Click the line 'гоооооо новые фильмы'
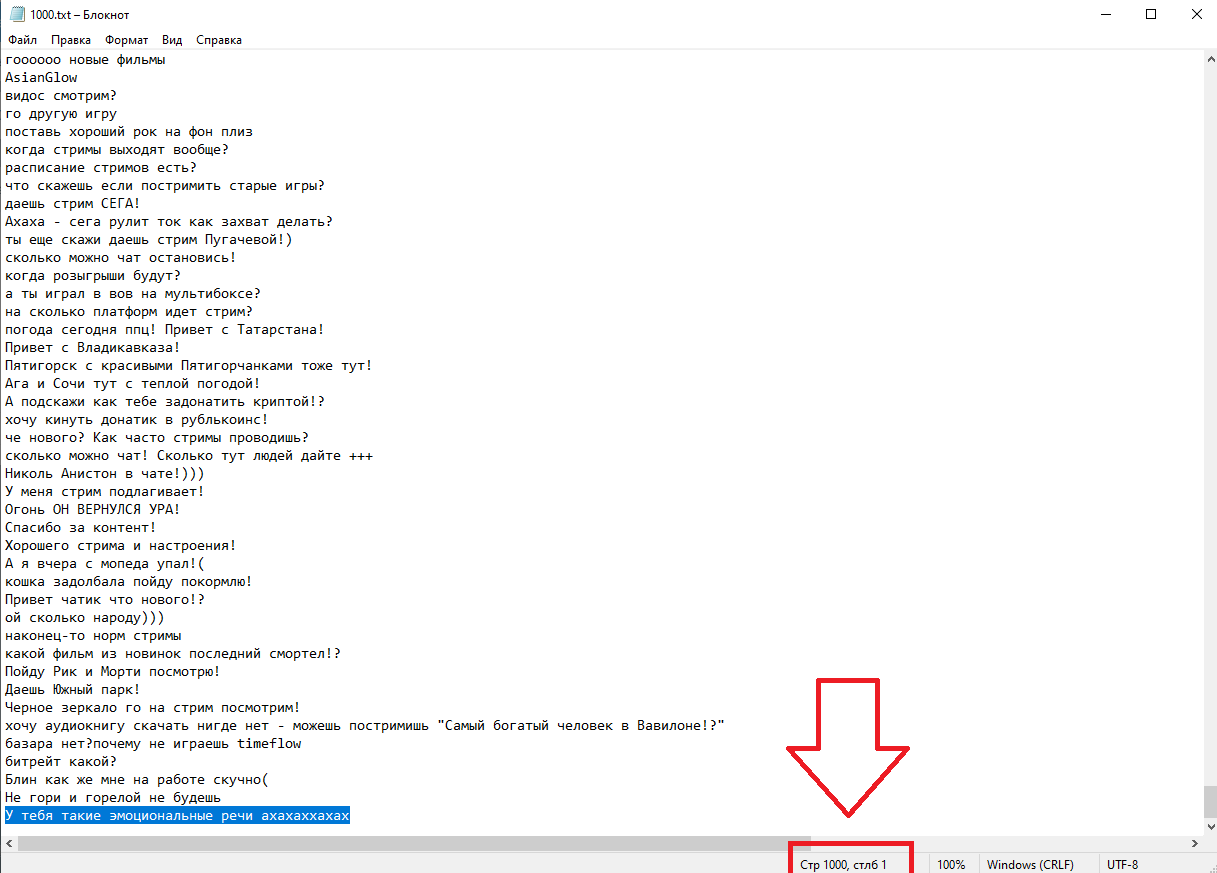 (85, 59)
